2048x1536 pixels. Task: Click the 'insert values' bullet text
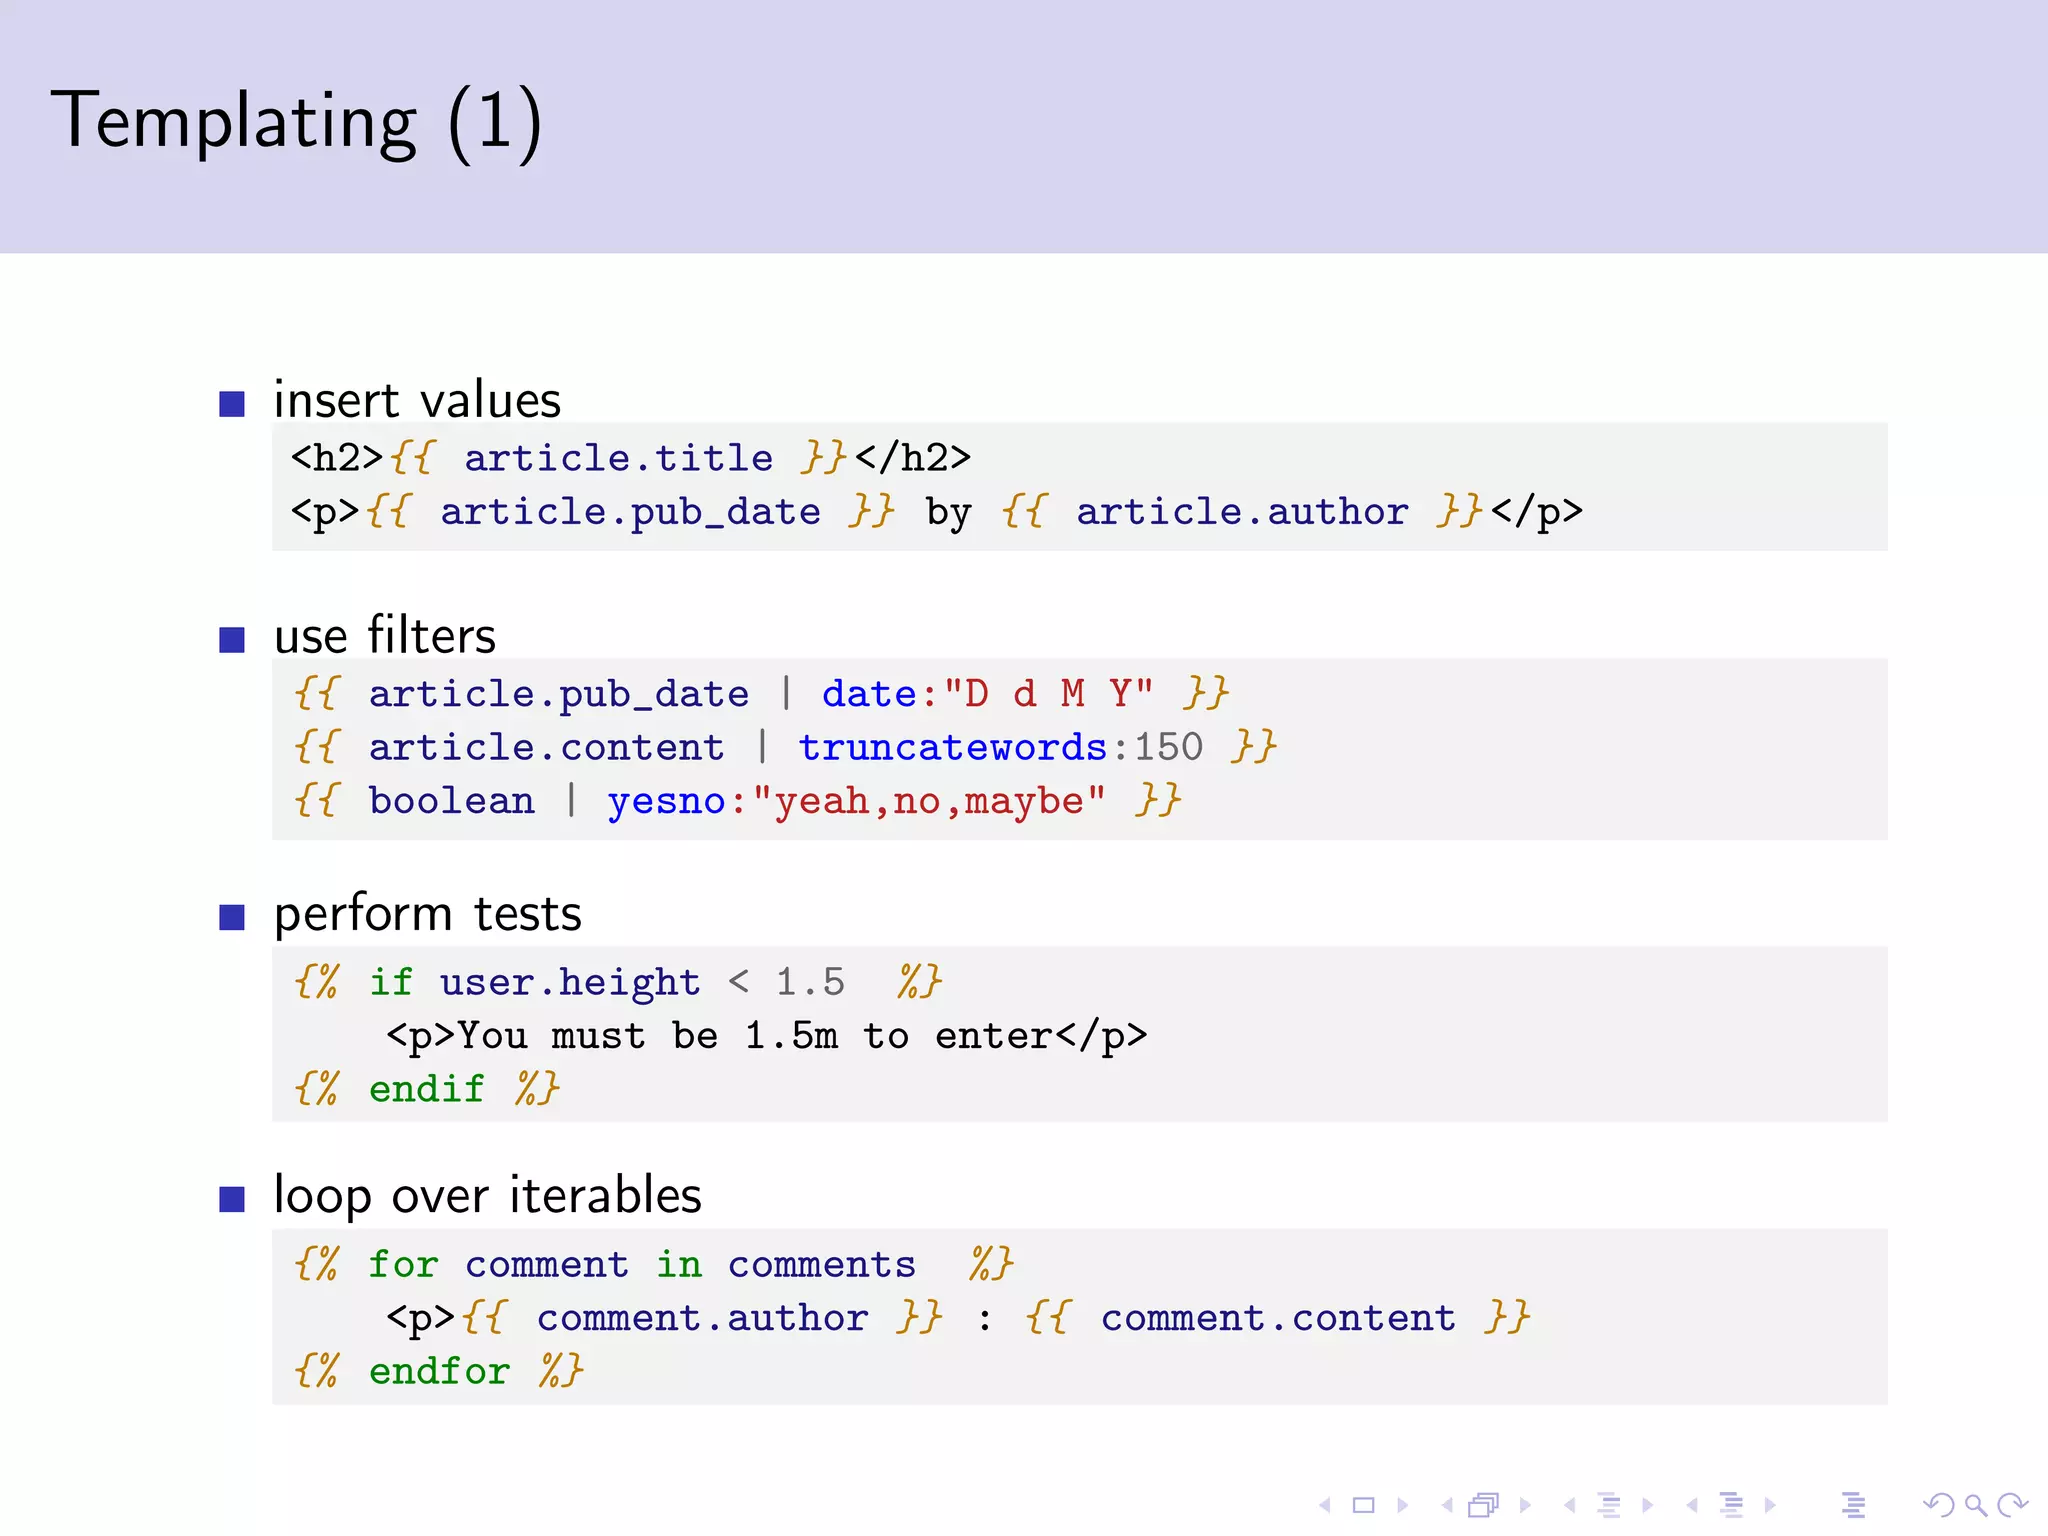point(417,400)
